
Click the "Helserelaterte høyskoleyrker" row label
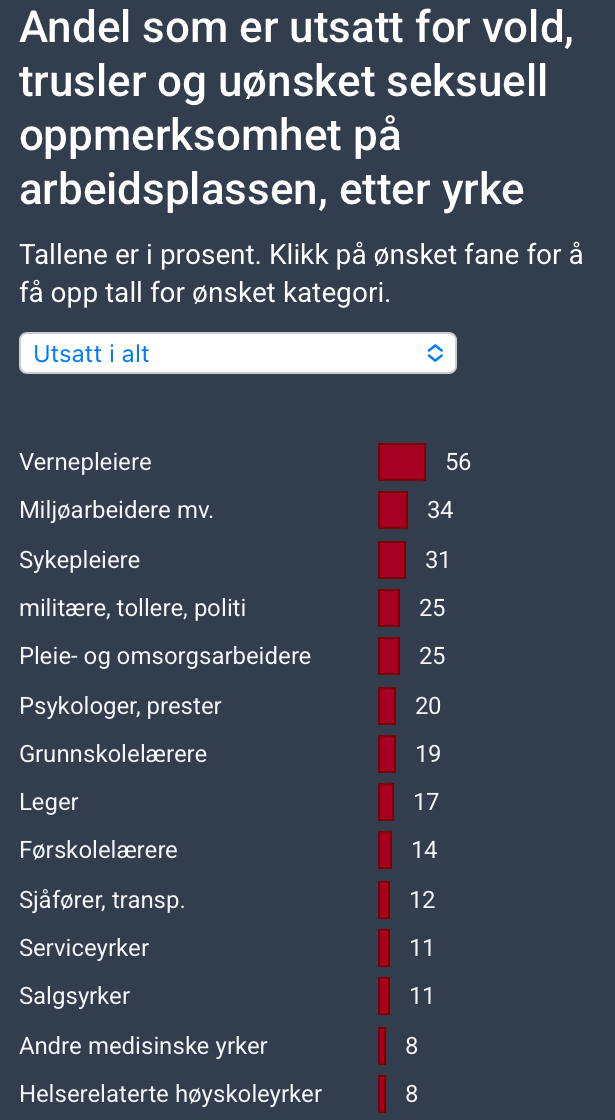171,1094
